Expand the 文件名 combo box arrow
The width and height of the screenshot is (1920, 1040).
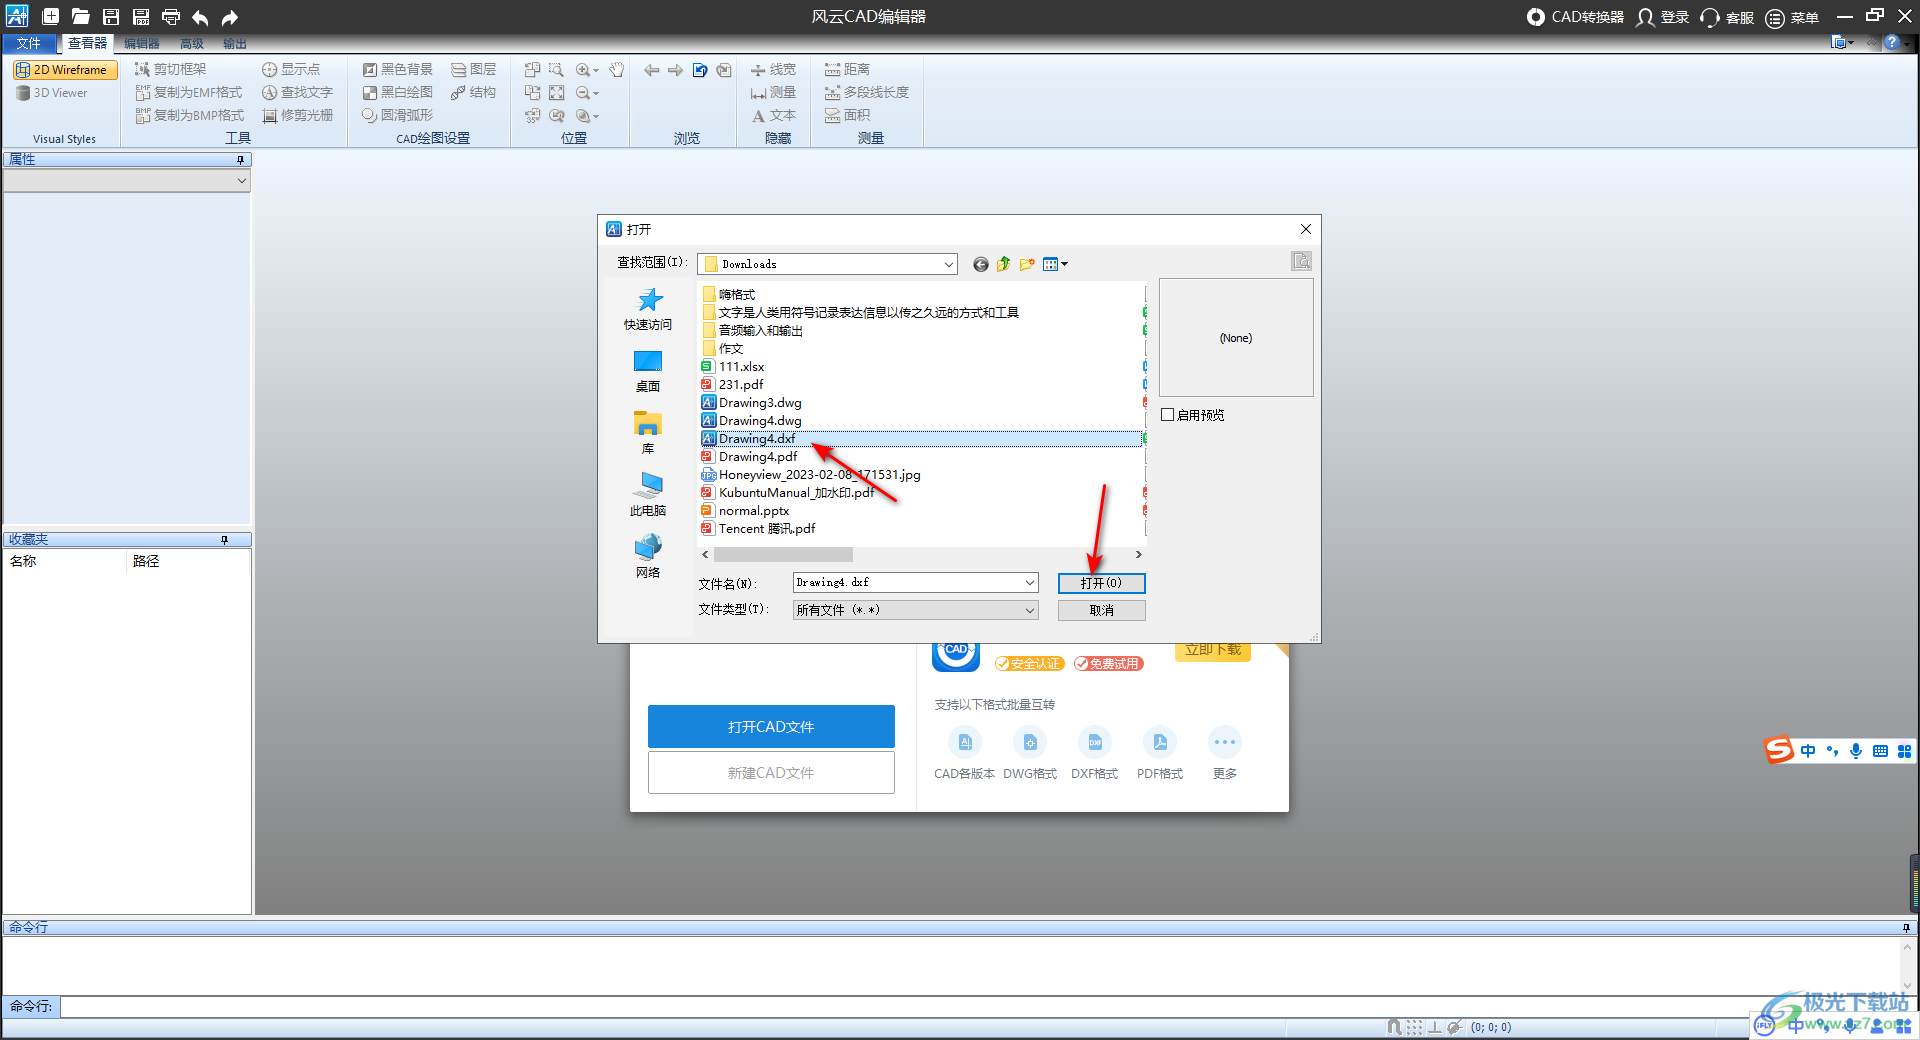1030,582
